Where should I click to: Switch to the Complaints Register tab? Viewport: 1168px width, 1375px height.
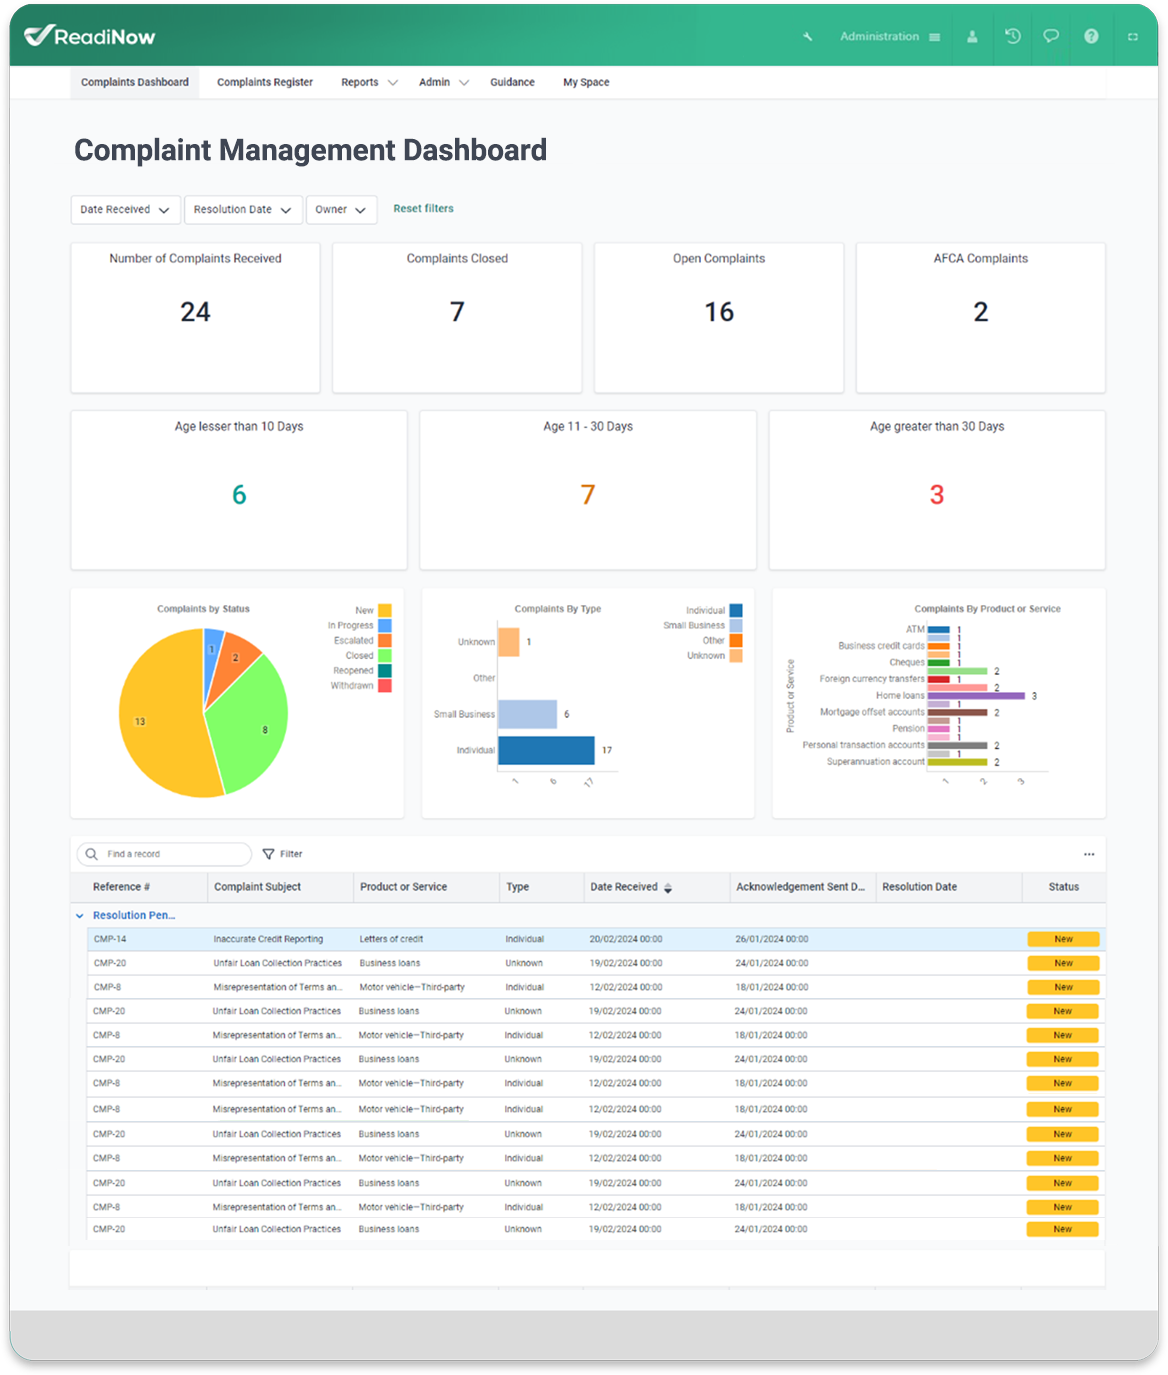pyautogui.click(x=264, y=82)
